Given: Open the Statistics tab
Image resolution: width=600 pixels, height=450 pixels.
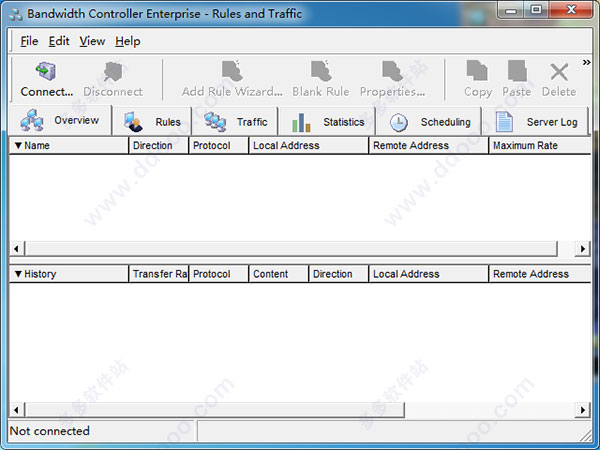Looking at the screenshot, I should coord(328,122).
